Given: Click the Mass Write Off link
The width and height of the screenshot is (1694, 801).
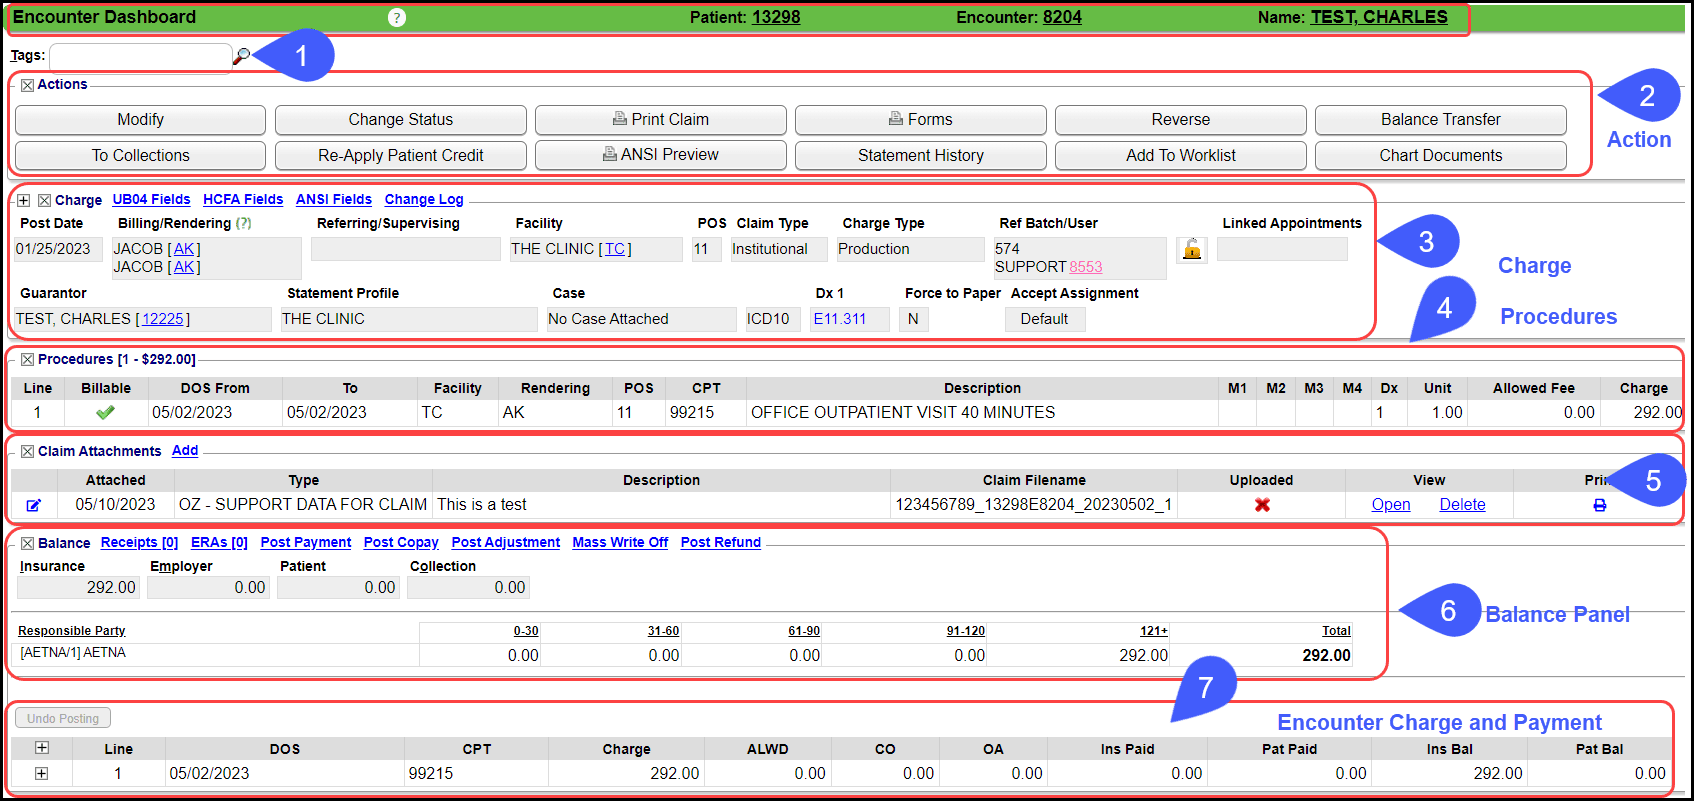Looking at the screenshot, I should [x=620, y=542].
